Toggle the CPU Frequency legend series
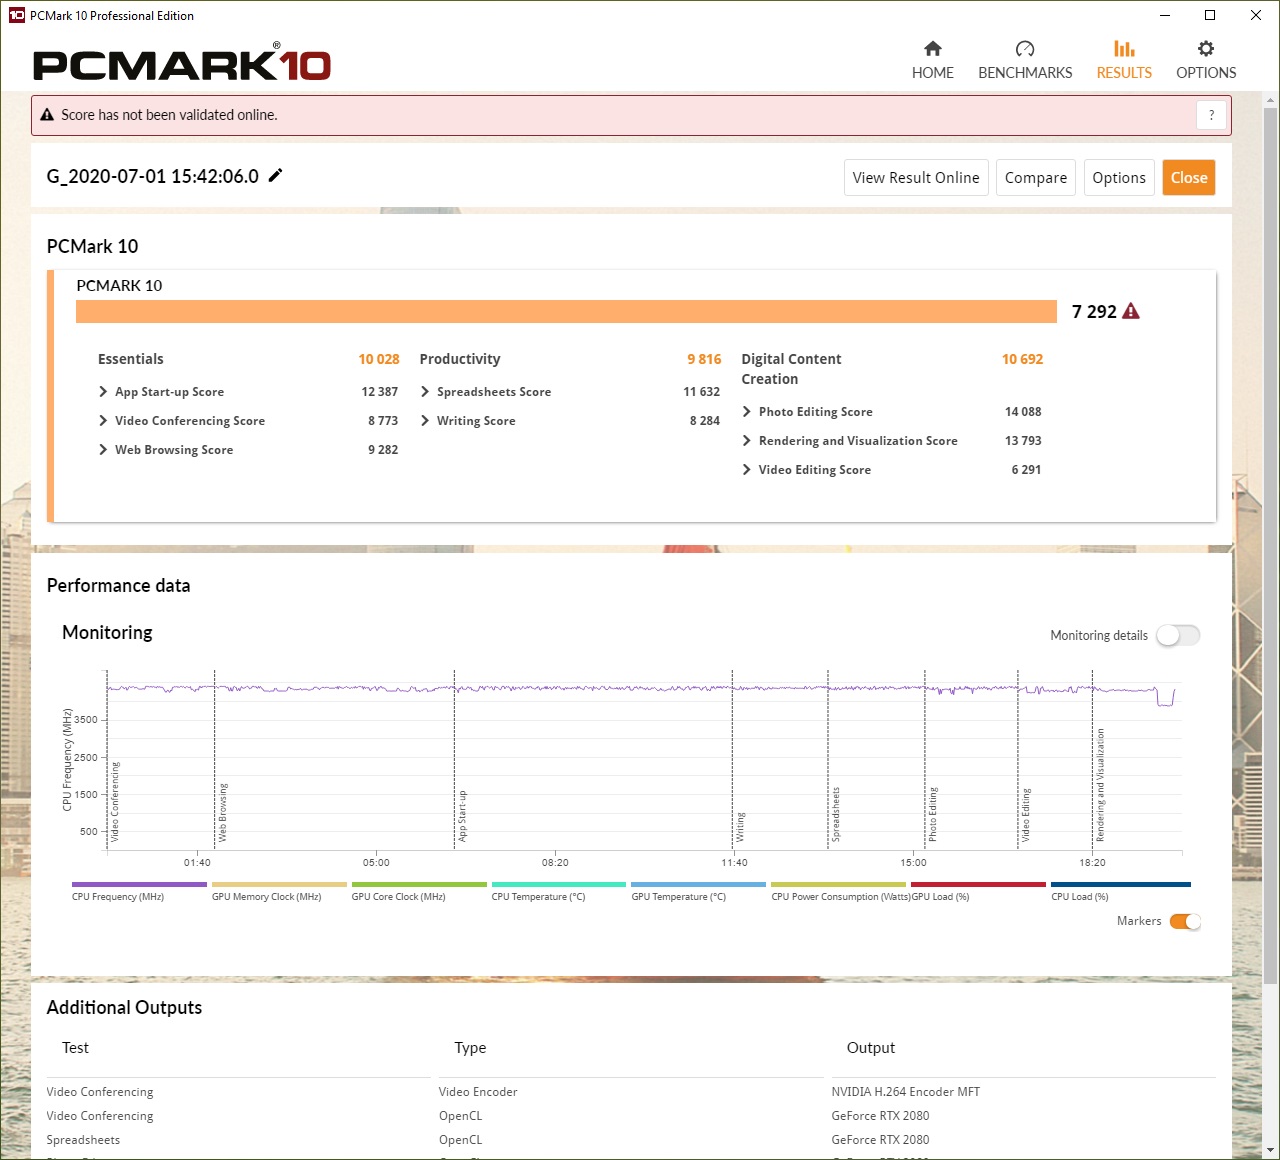1280x1160 pixels. pyautogui.click(x=139, y=885)
